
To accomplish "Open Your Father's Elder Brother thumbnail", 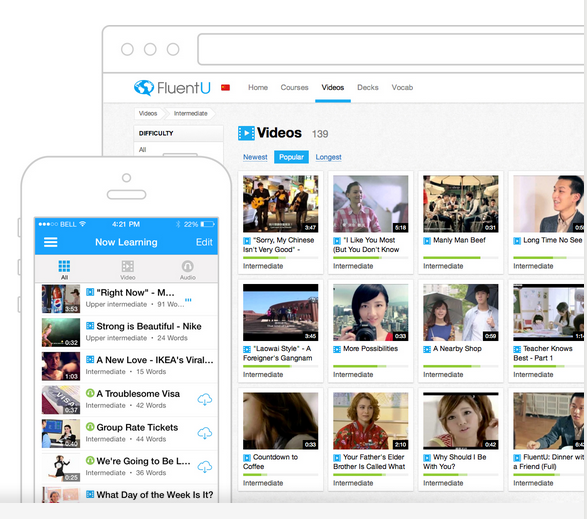I will tap(371, 421).
